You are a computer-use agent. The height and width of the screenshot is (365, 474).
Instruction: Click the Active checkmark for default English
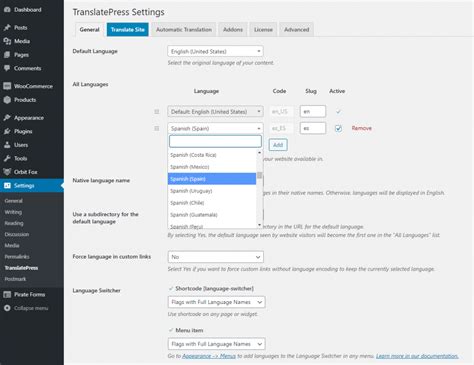pyautogui.click(x=338, y=112)
